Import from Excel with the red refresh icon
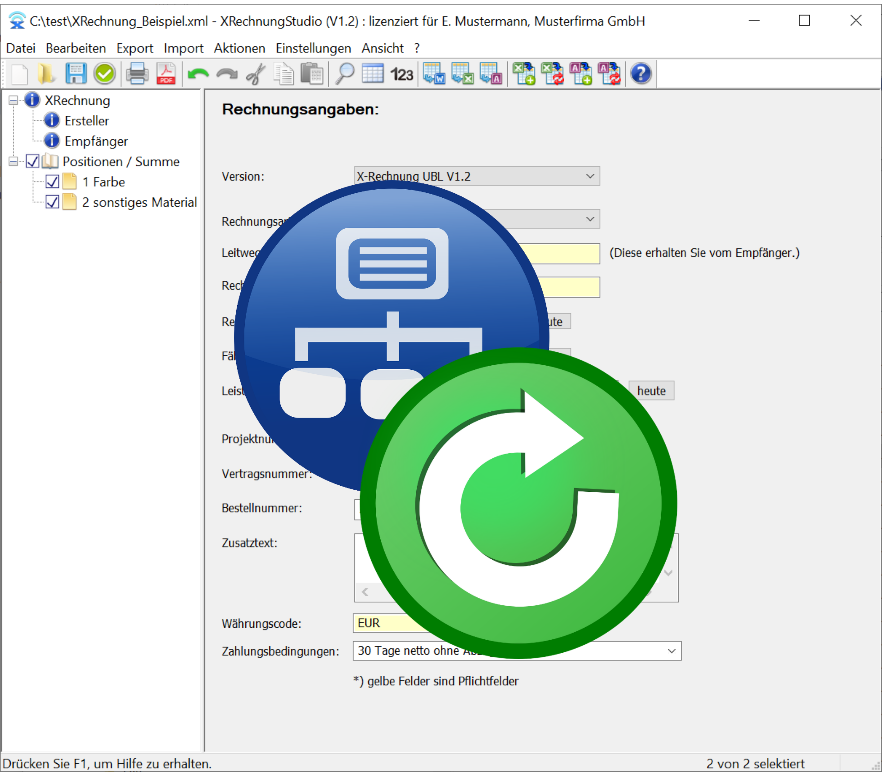882x781 pixels. click(552, 74)
